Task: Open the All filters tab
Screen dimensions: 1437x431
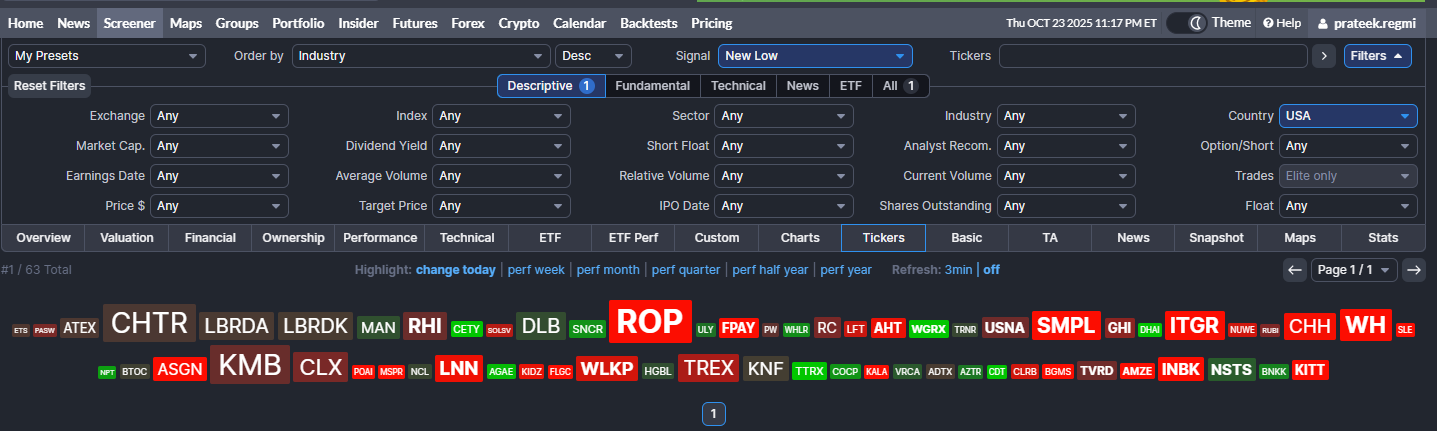Action: [x=901, y=86]
